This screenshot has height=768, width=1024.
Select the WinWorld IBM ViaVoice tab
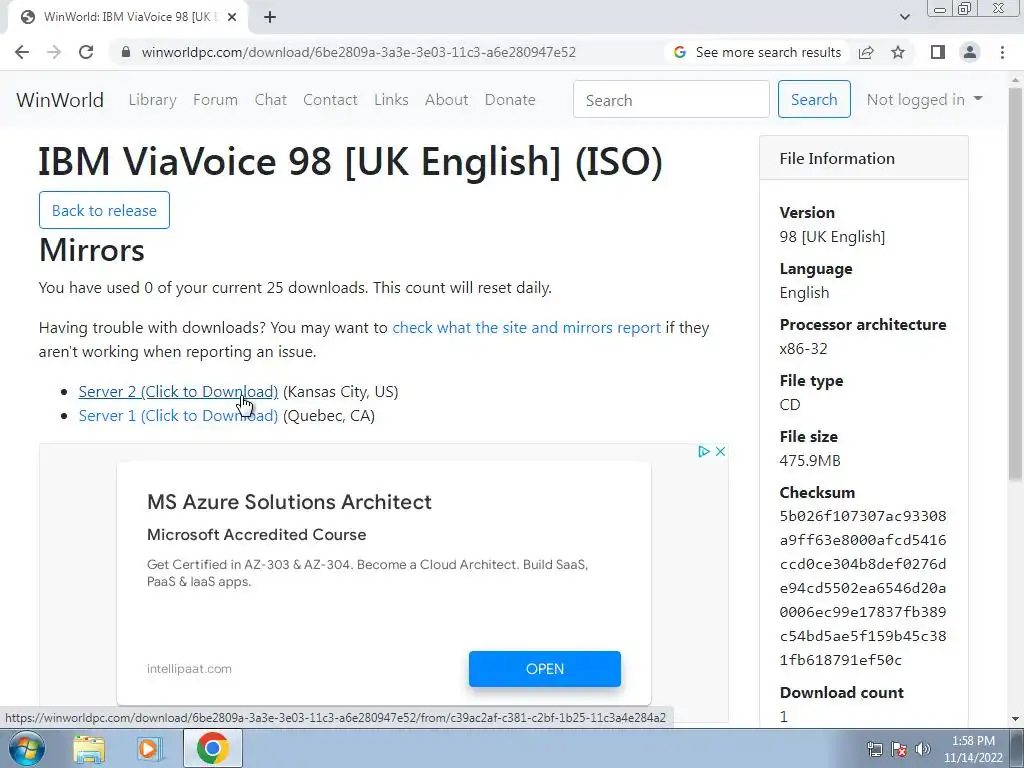tap(127, 17)
